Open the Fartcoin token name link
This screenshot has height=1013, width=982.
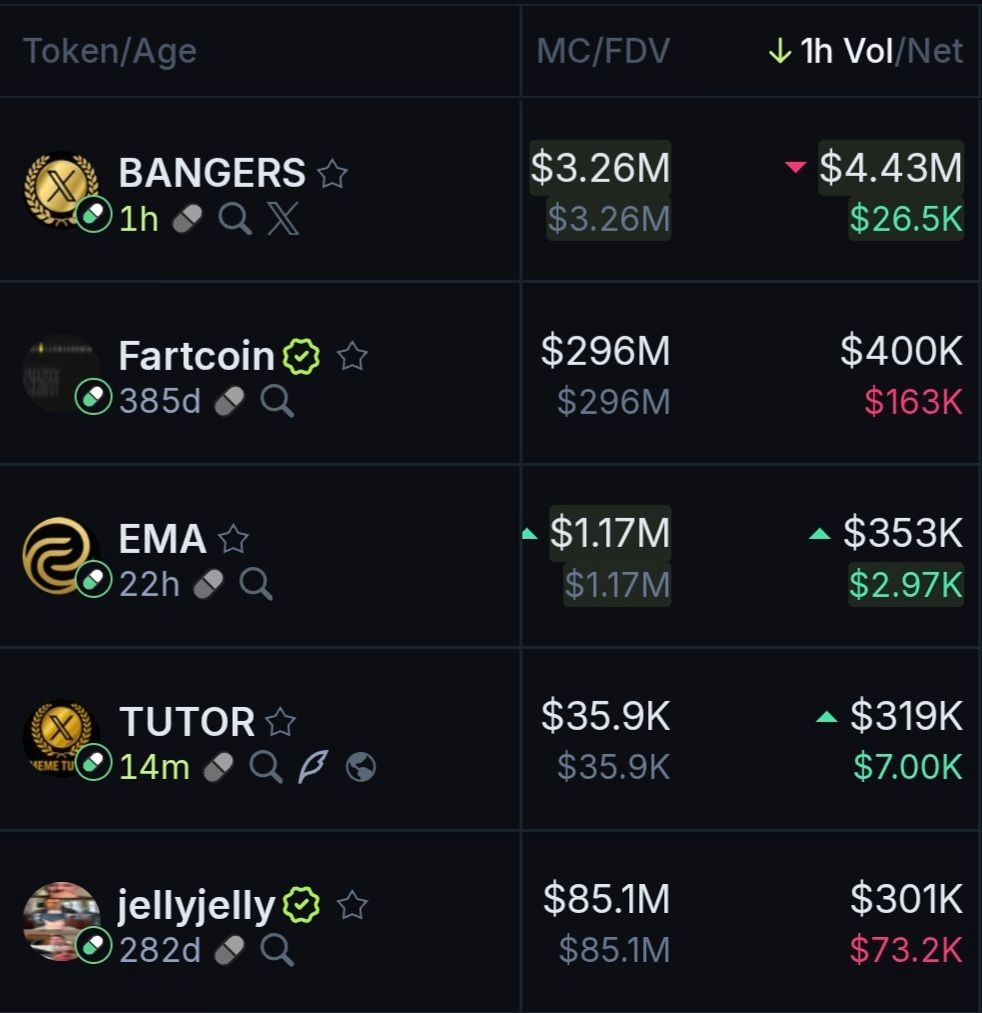point(196,355)
